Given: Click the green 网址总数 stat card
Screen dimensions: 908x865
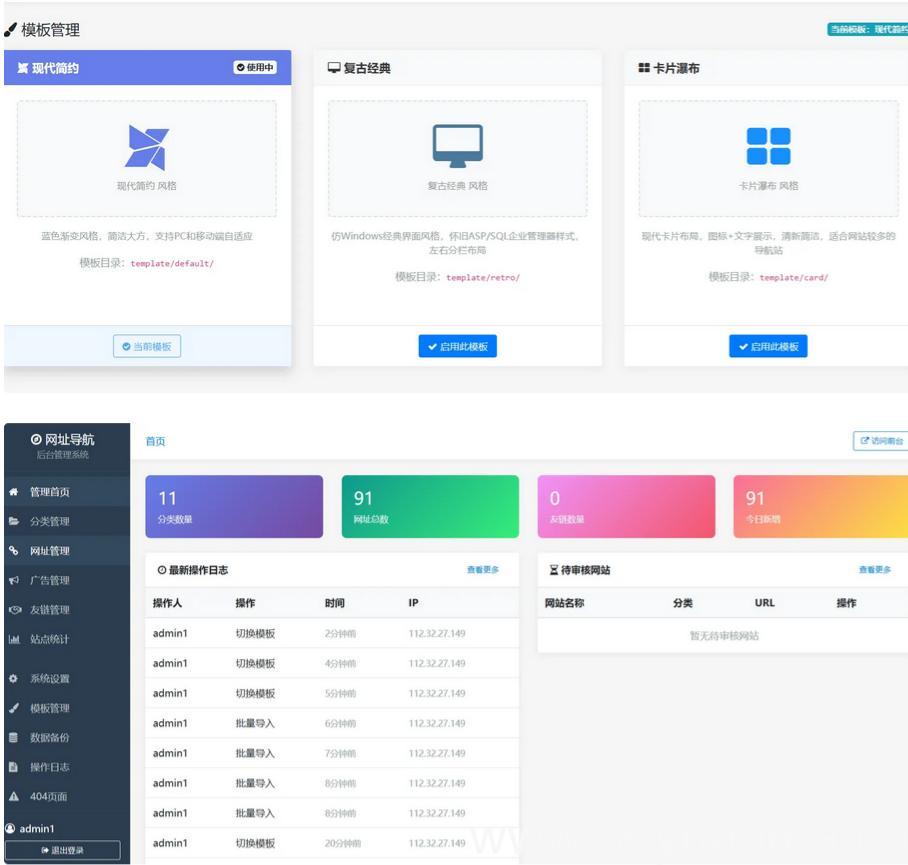Looking at the screenshot, I should pos(430,507).
